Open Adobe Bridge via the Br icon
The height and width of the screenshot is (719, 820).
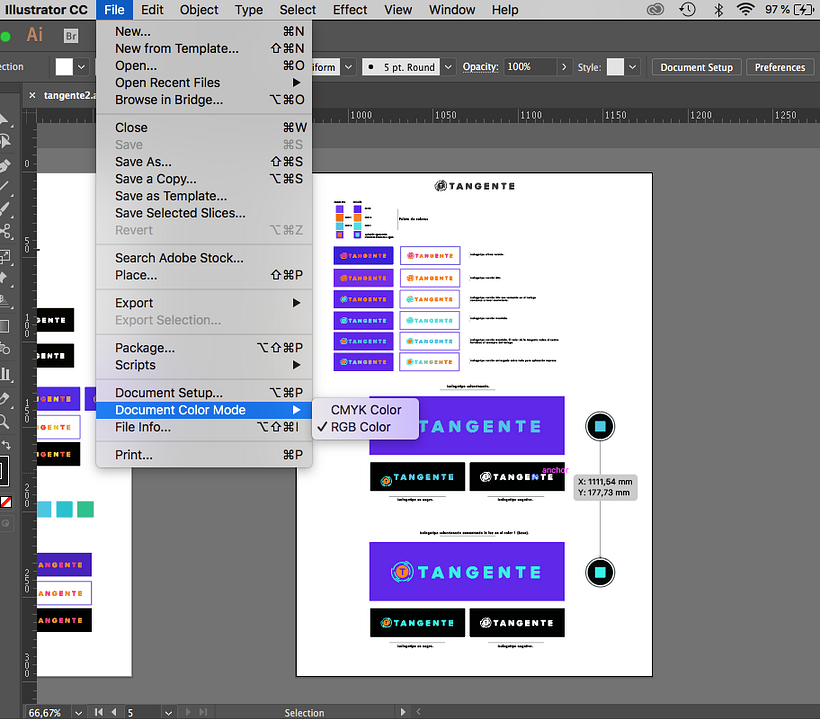(71, 36)
